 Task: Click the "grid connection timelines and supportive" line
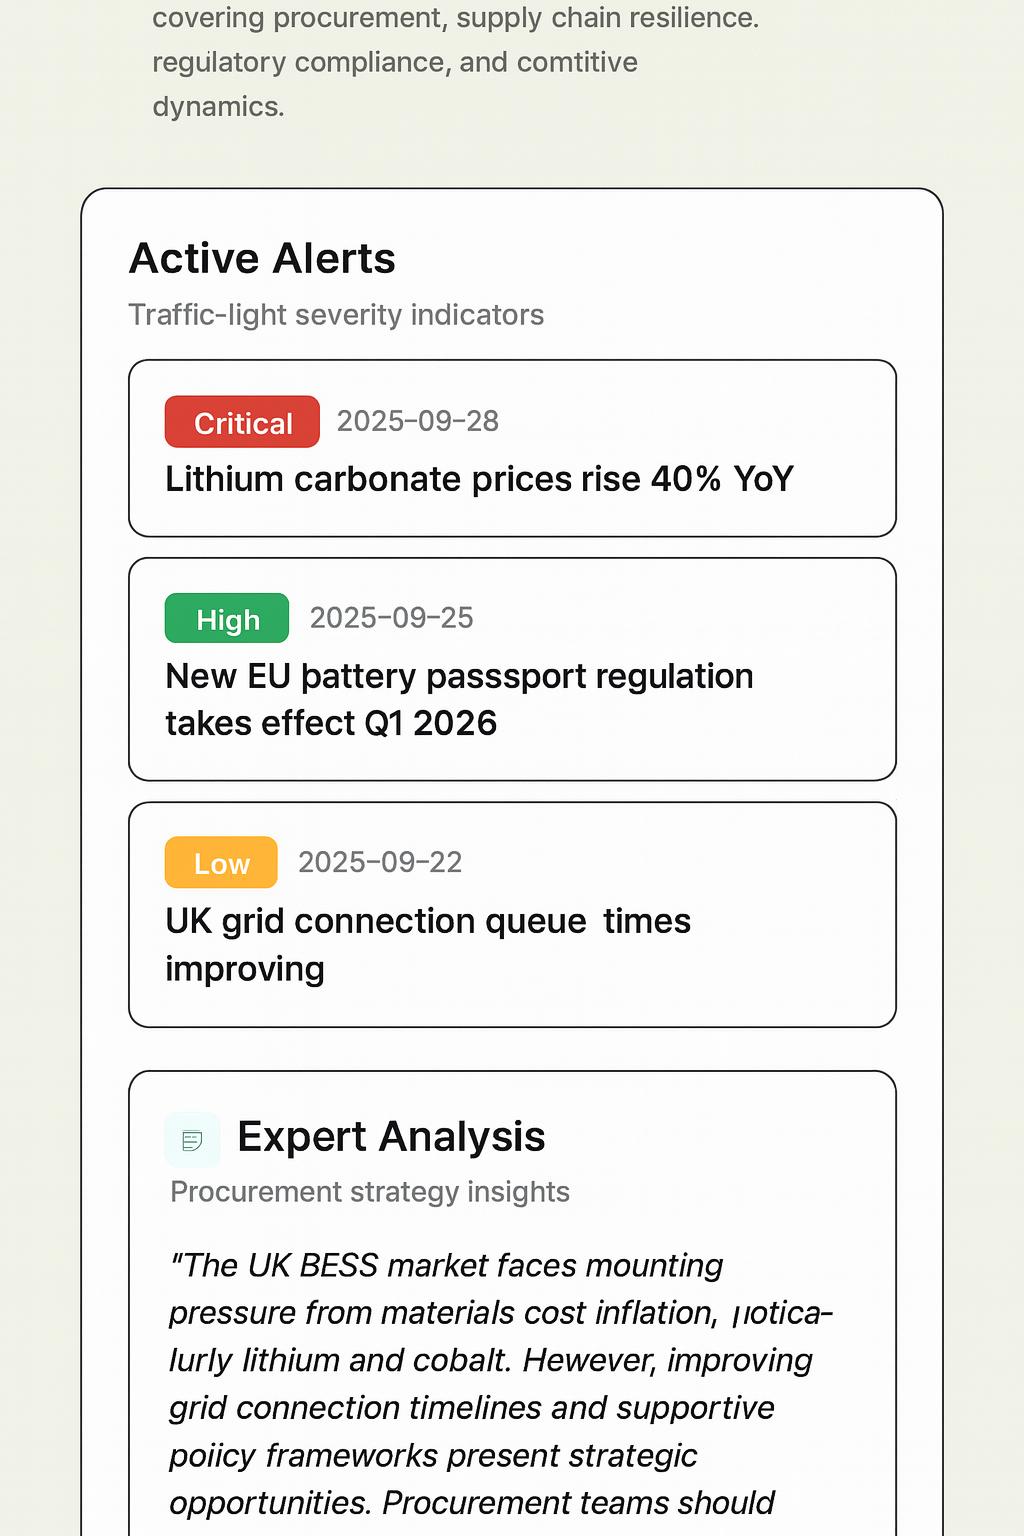coord(472,1408)
